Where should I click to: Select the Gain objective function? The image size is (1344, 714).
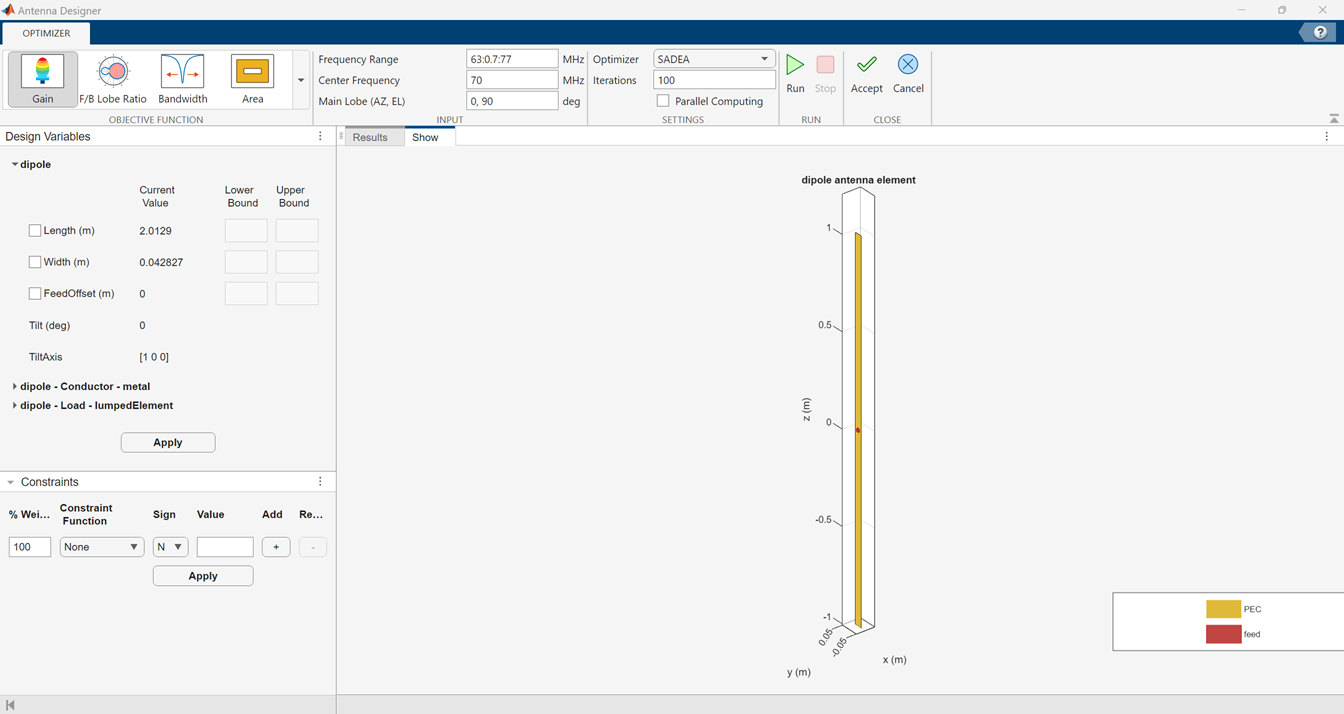(42, 78)
